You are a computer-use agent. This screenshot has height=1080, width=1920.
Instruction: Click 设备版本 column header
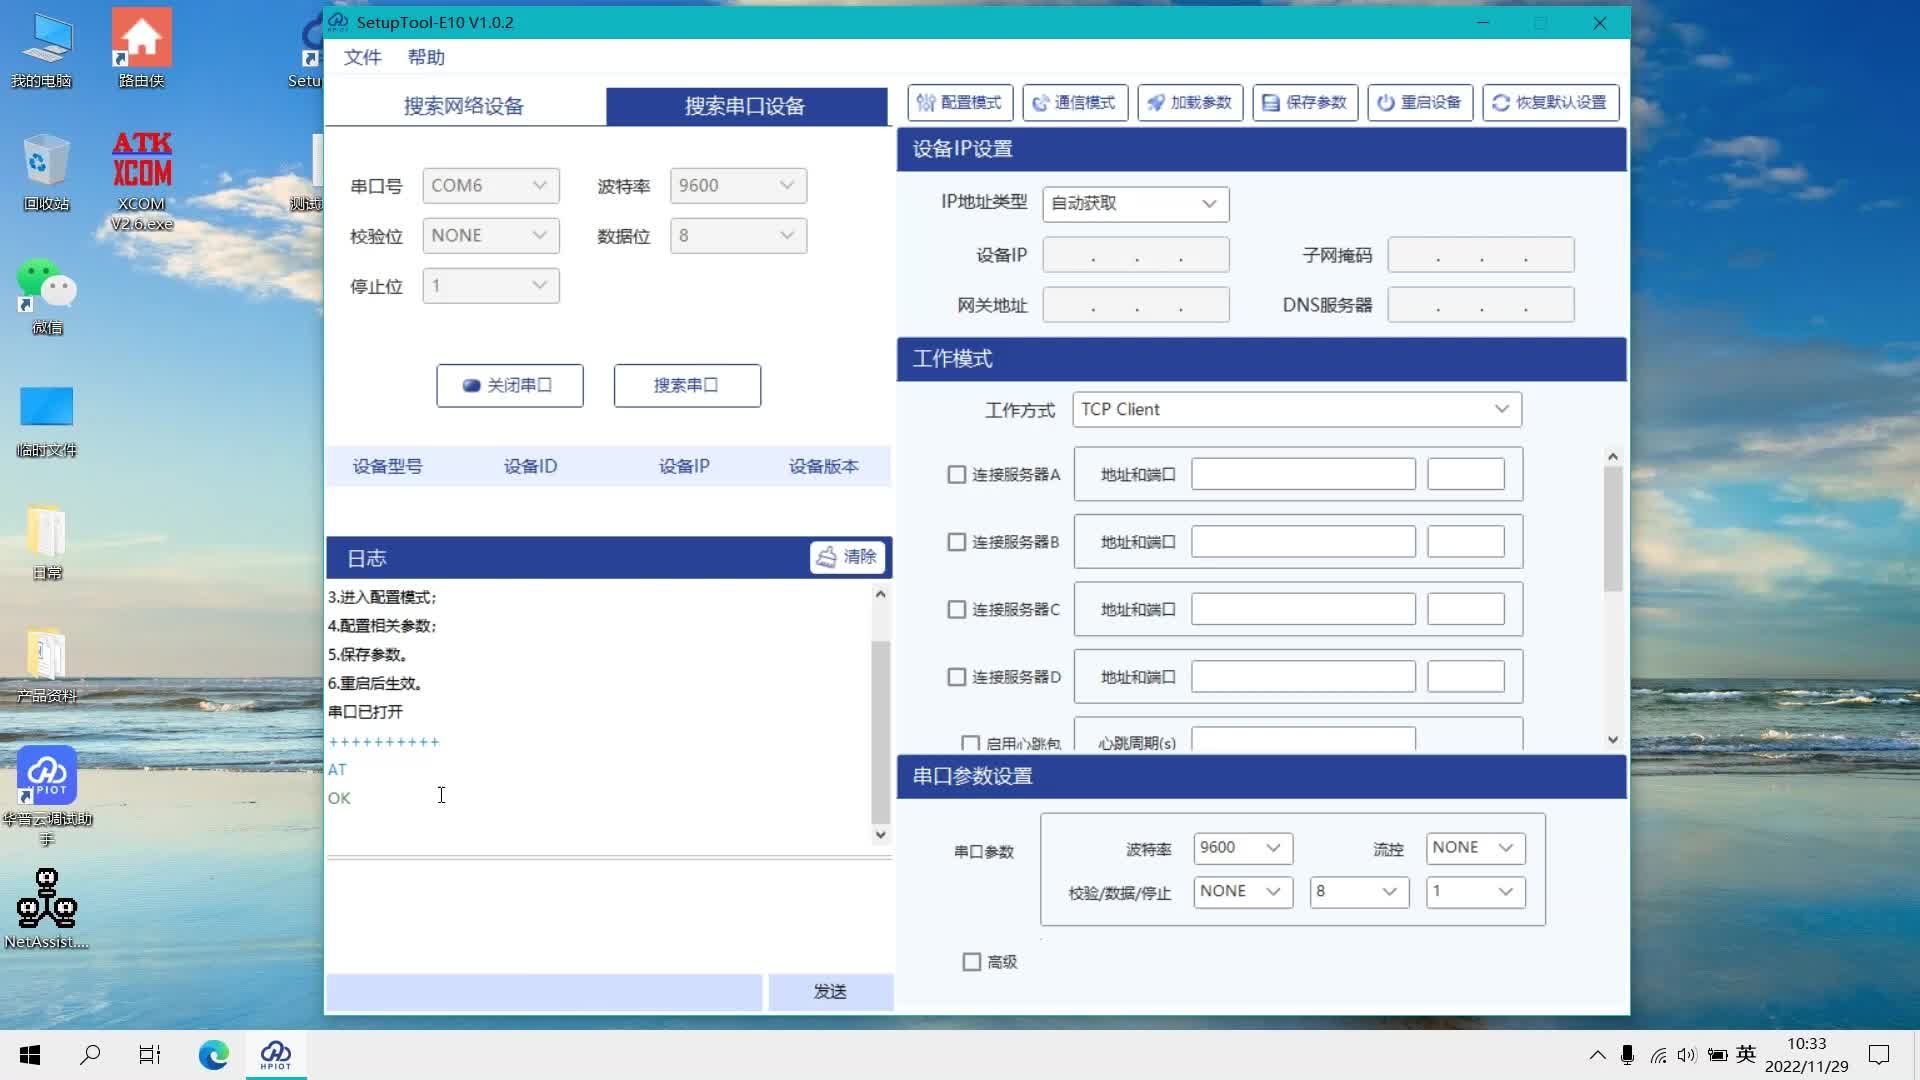[824, 467]
